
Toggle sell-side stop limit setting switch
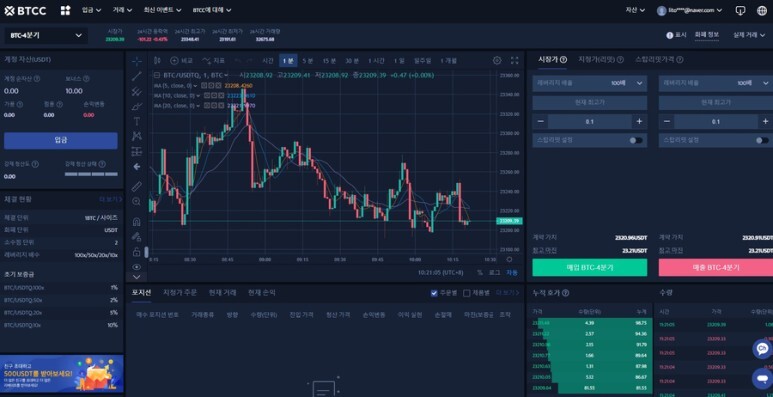[x=762, y=141]
